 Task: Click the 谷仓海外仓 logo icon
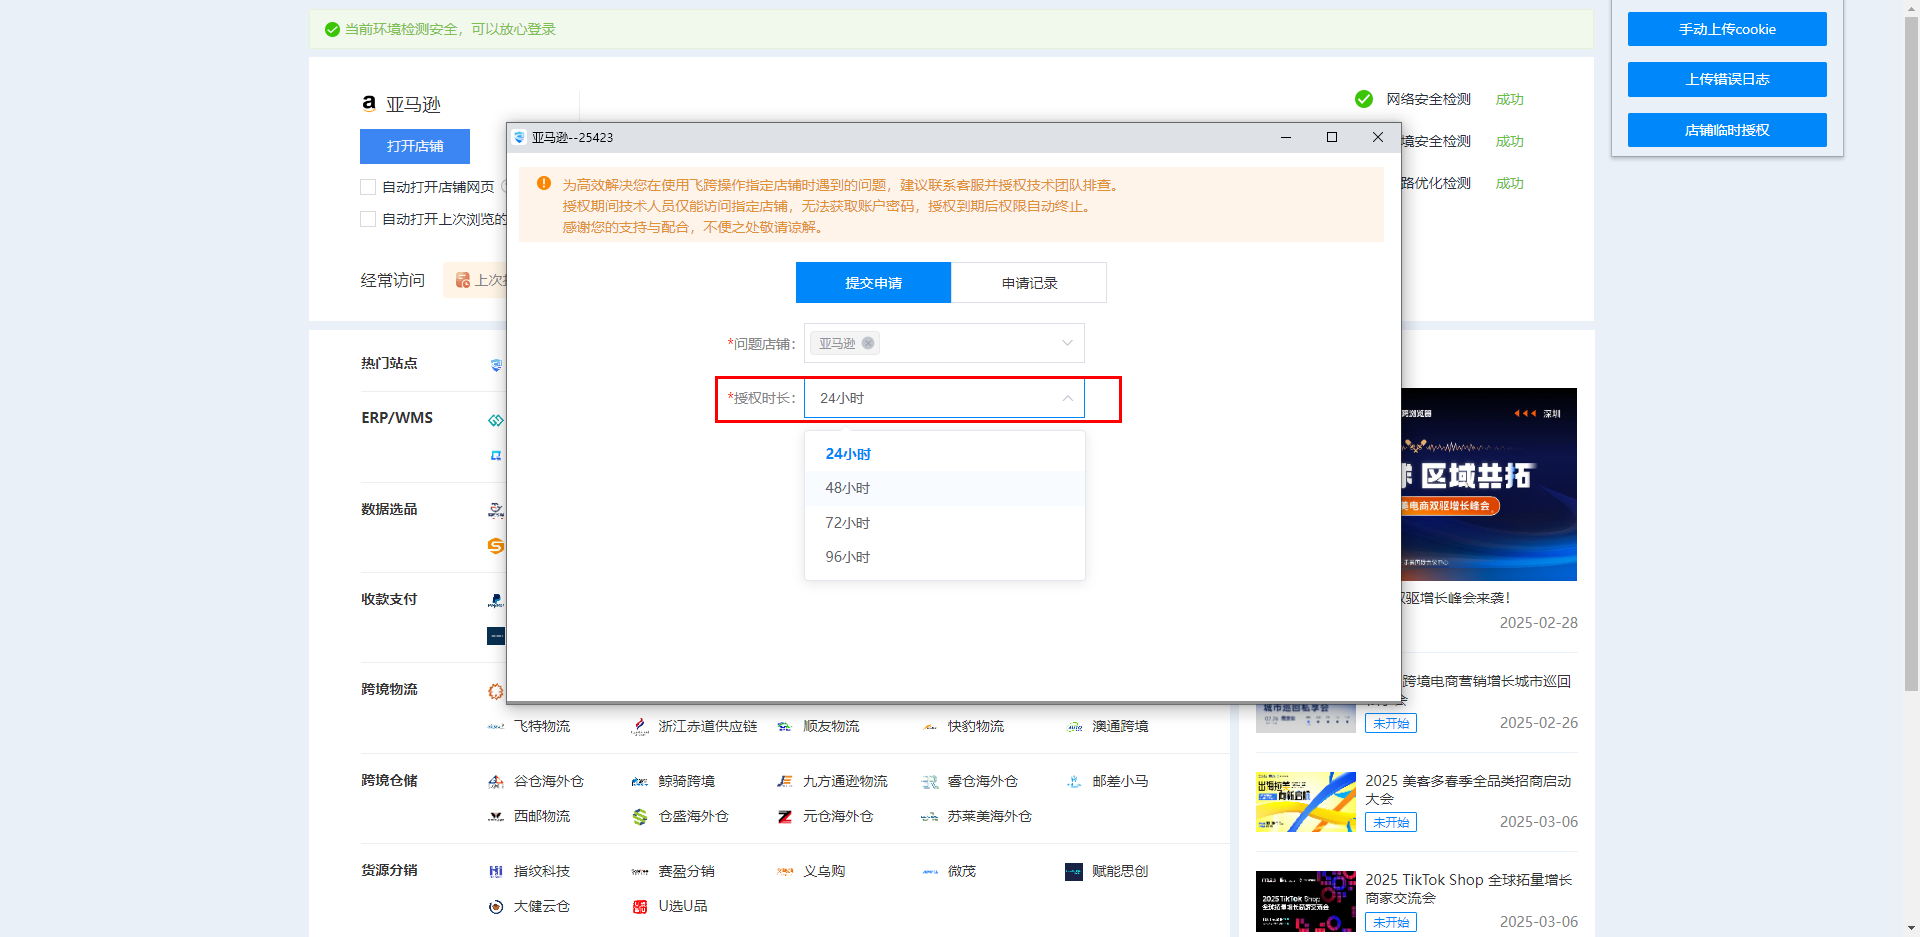496,782
